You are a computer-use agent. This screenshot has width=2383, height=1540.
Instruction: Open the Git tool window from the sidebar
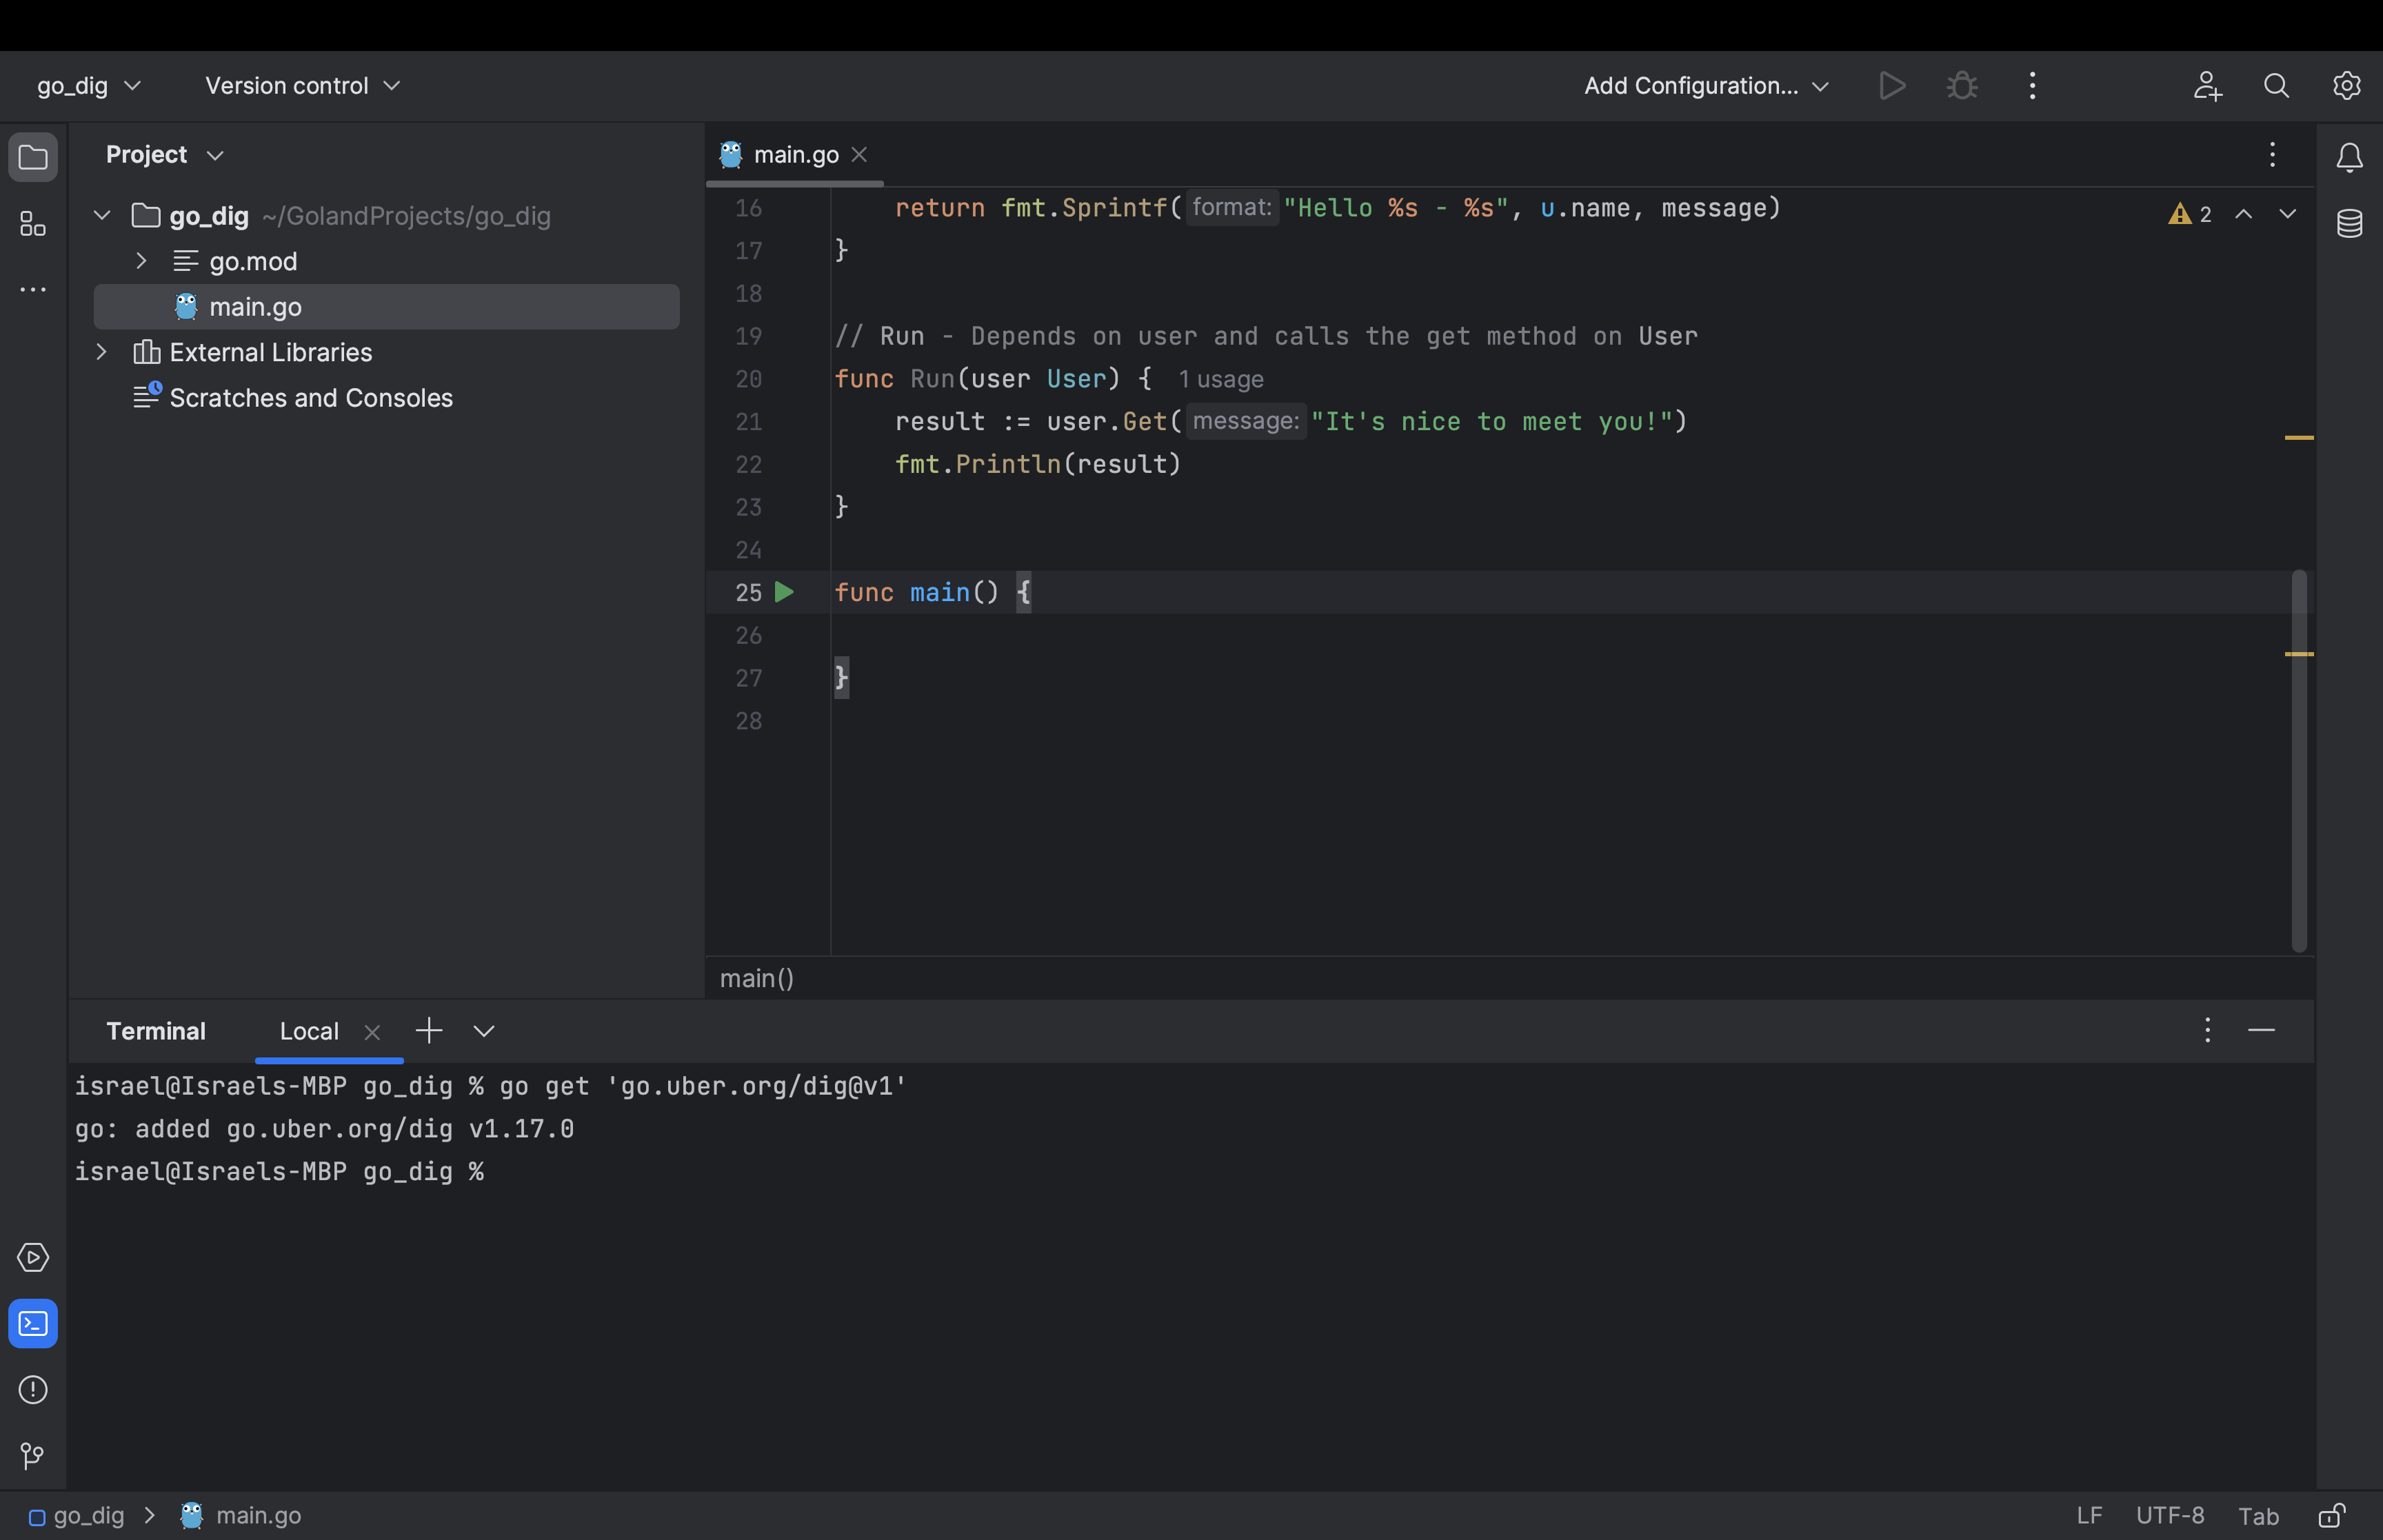click(x=33, y=1456)
